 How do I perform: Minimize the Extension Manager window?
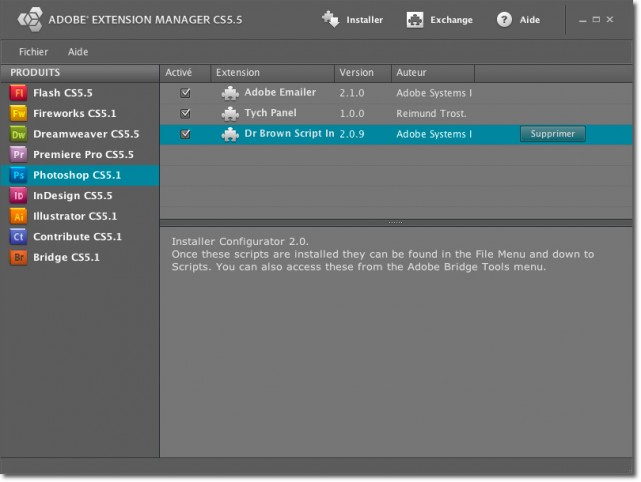pyautogui.click(x=583, y=20)
